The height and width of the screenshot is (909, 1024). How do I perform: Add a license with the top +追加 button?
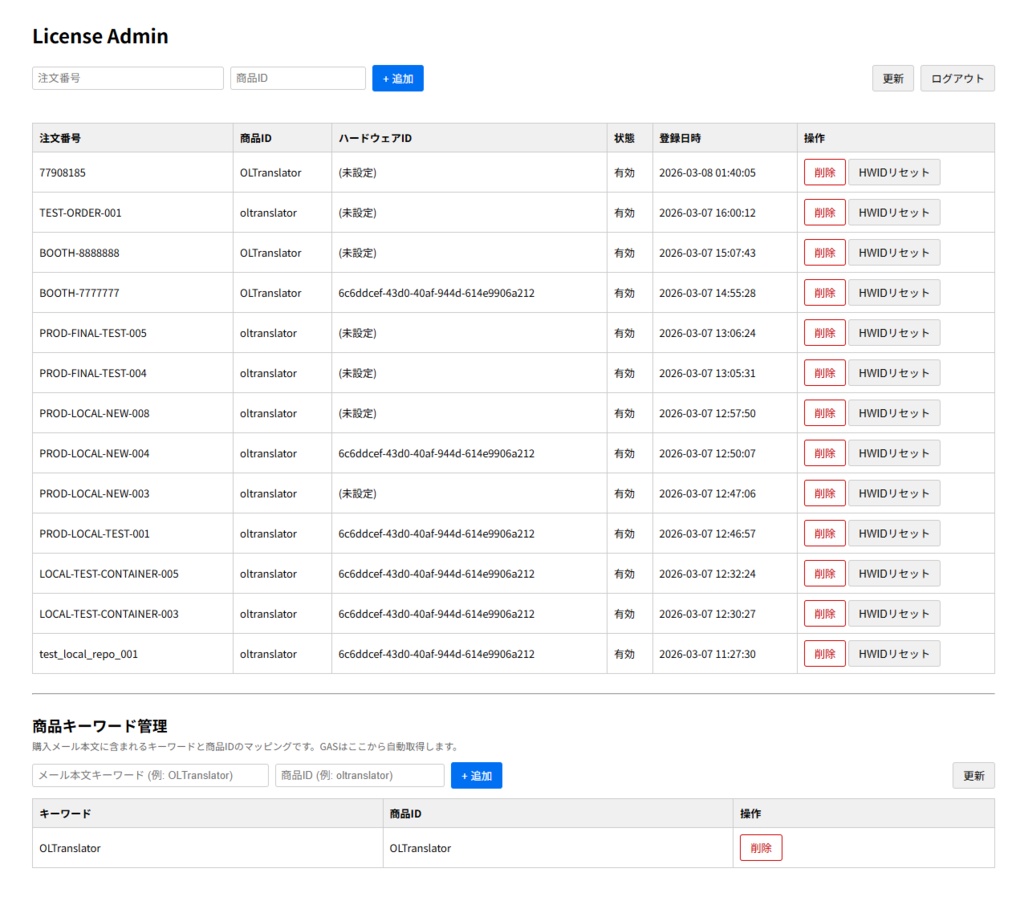coord(398,78)
